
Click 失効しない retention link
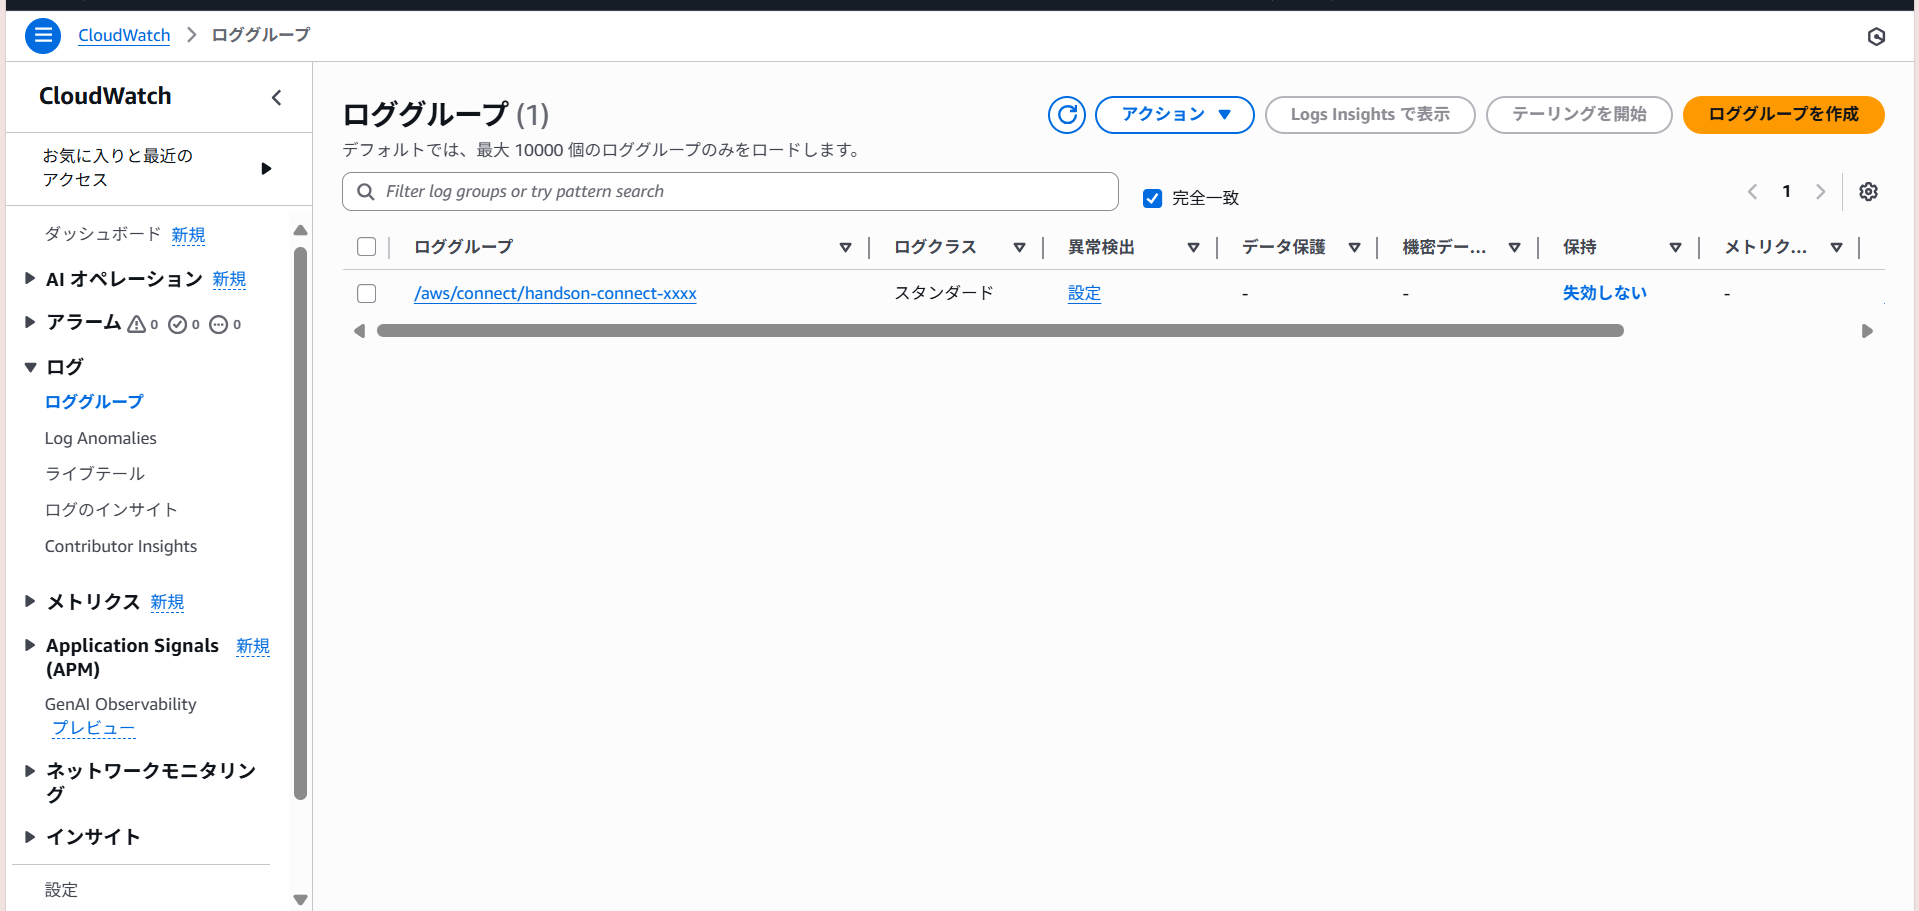pyautogui.click(x=1604, y=293)
